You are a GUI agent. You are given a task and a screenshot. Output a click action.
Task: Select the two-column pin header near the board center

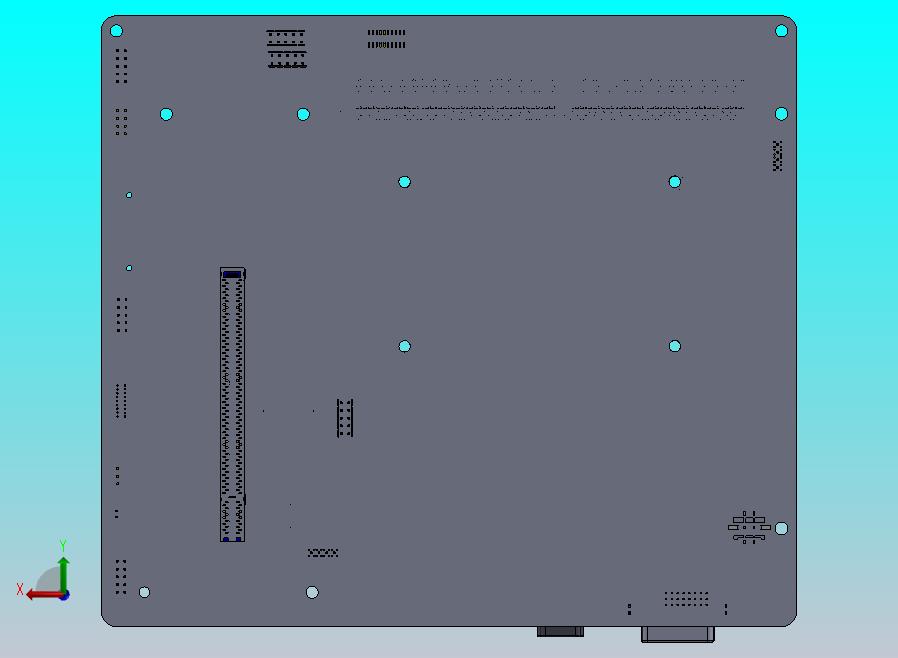345,418
